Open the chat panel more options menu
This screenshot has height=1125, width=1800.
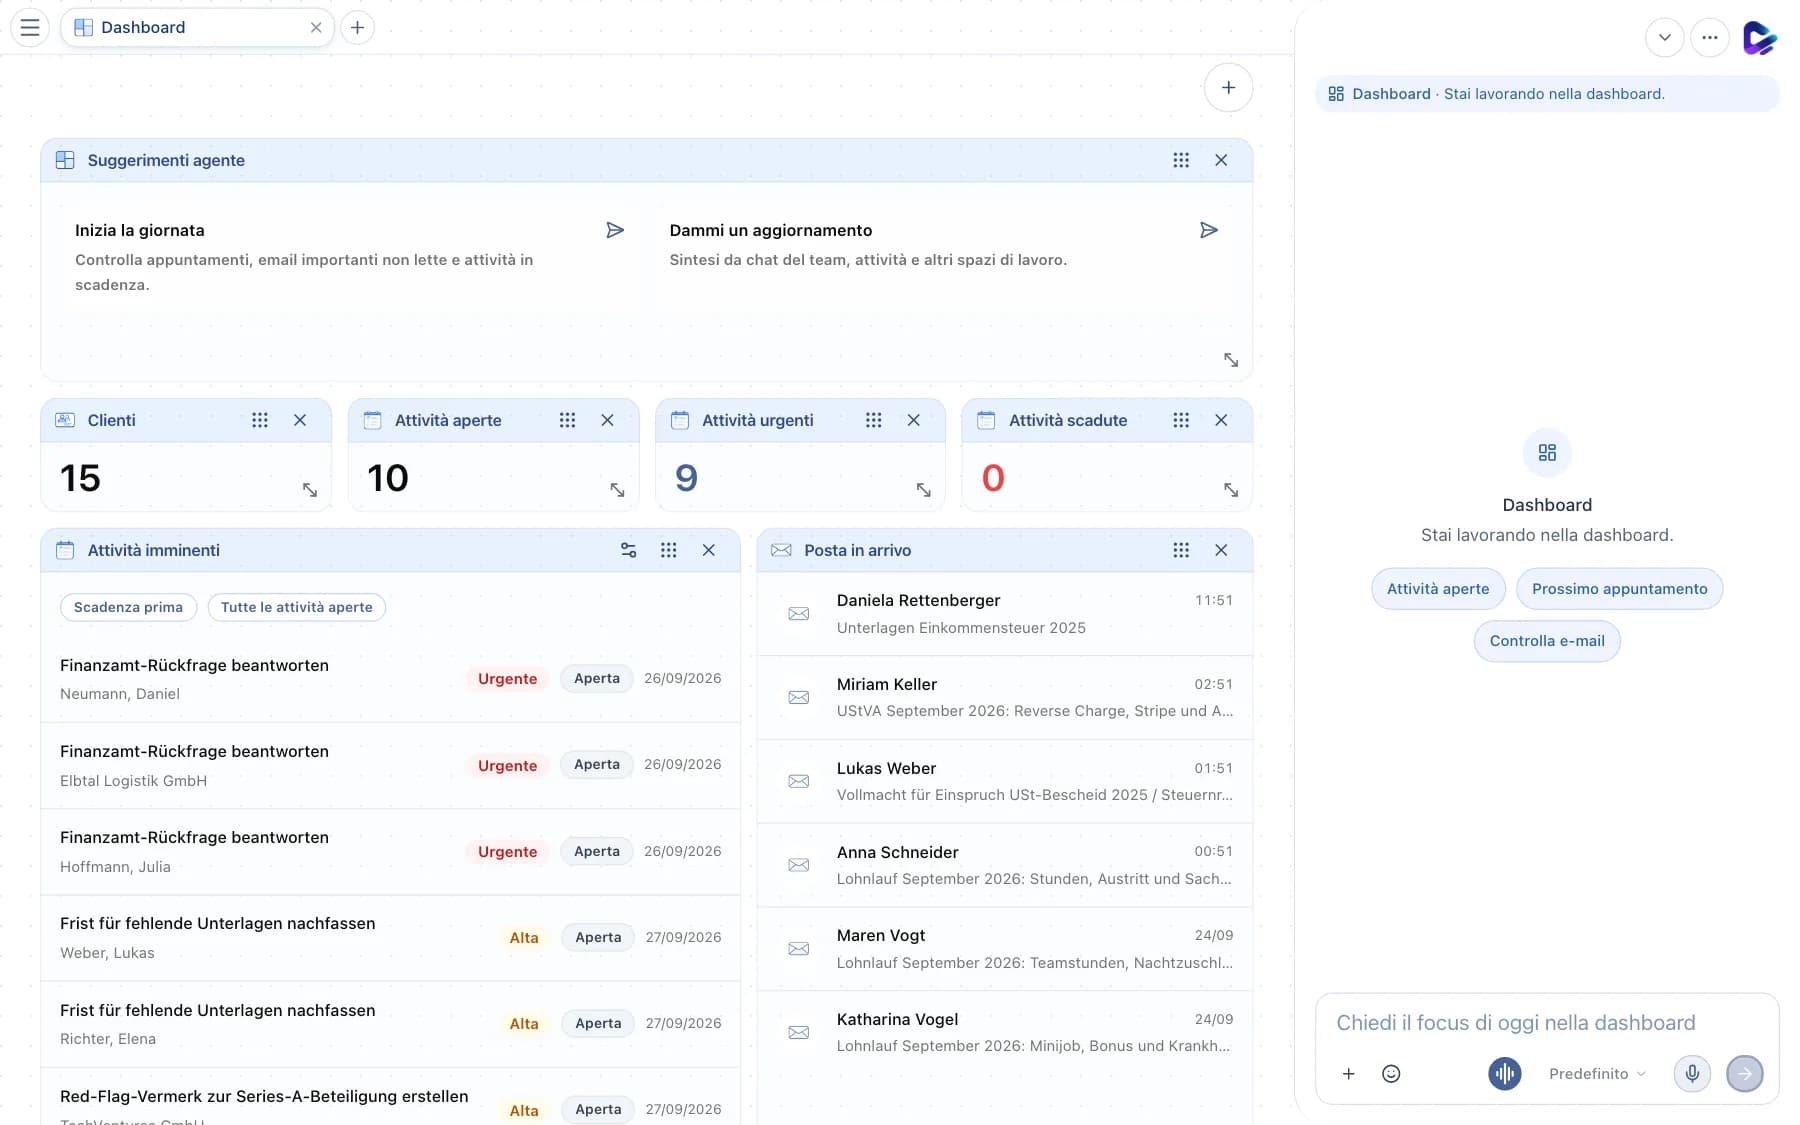[x=1710, y=38]
